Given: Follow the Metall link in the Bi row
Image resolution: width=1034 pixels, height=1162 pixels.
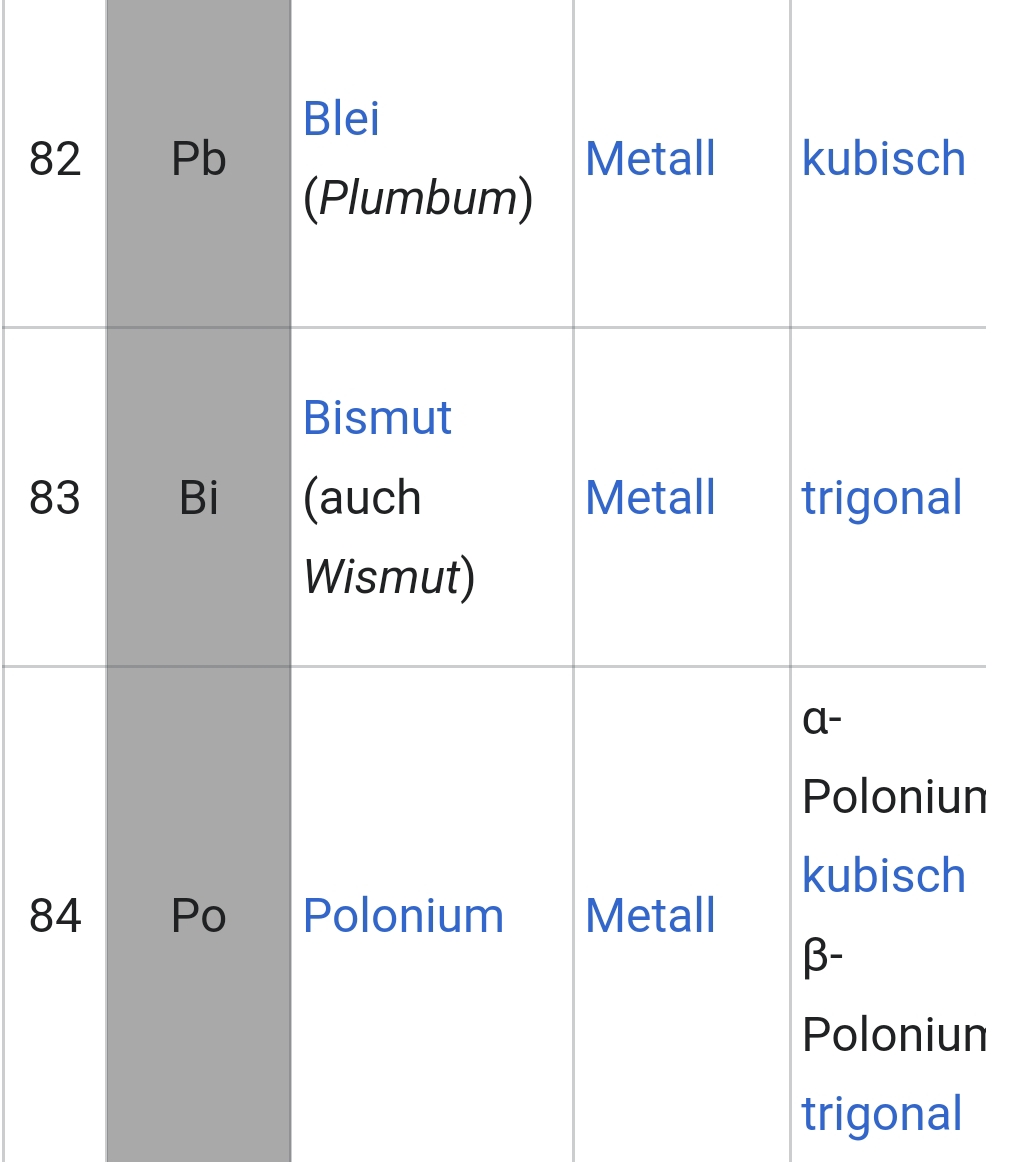Looking at the screenshot, I should coord(650,497).
